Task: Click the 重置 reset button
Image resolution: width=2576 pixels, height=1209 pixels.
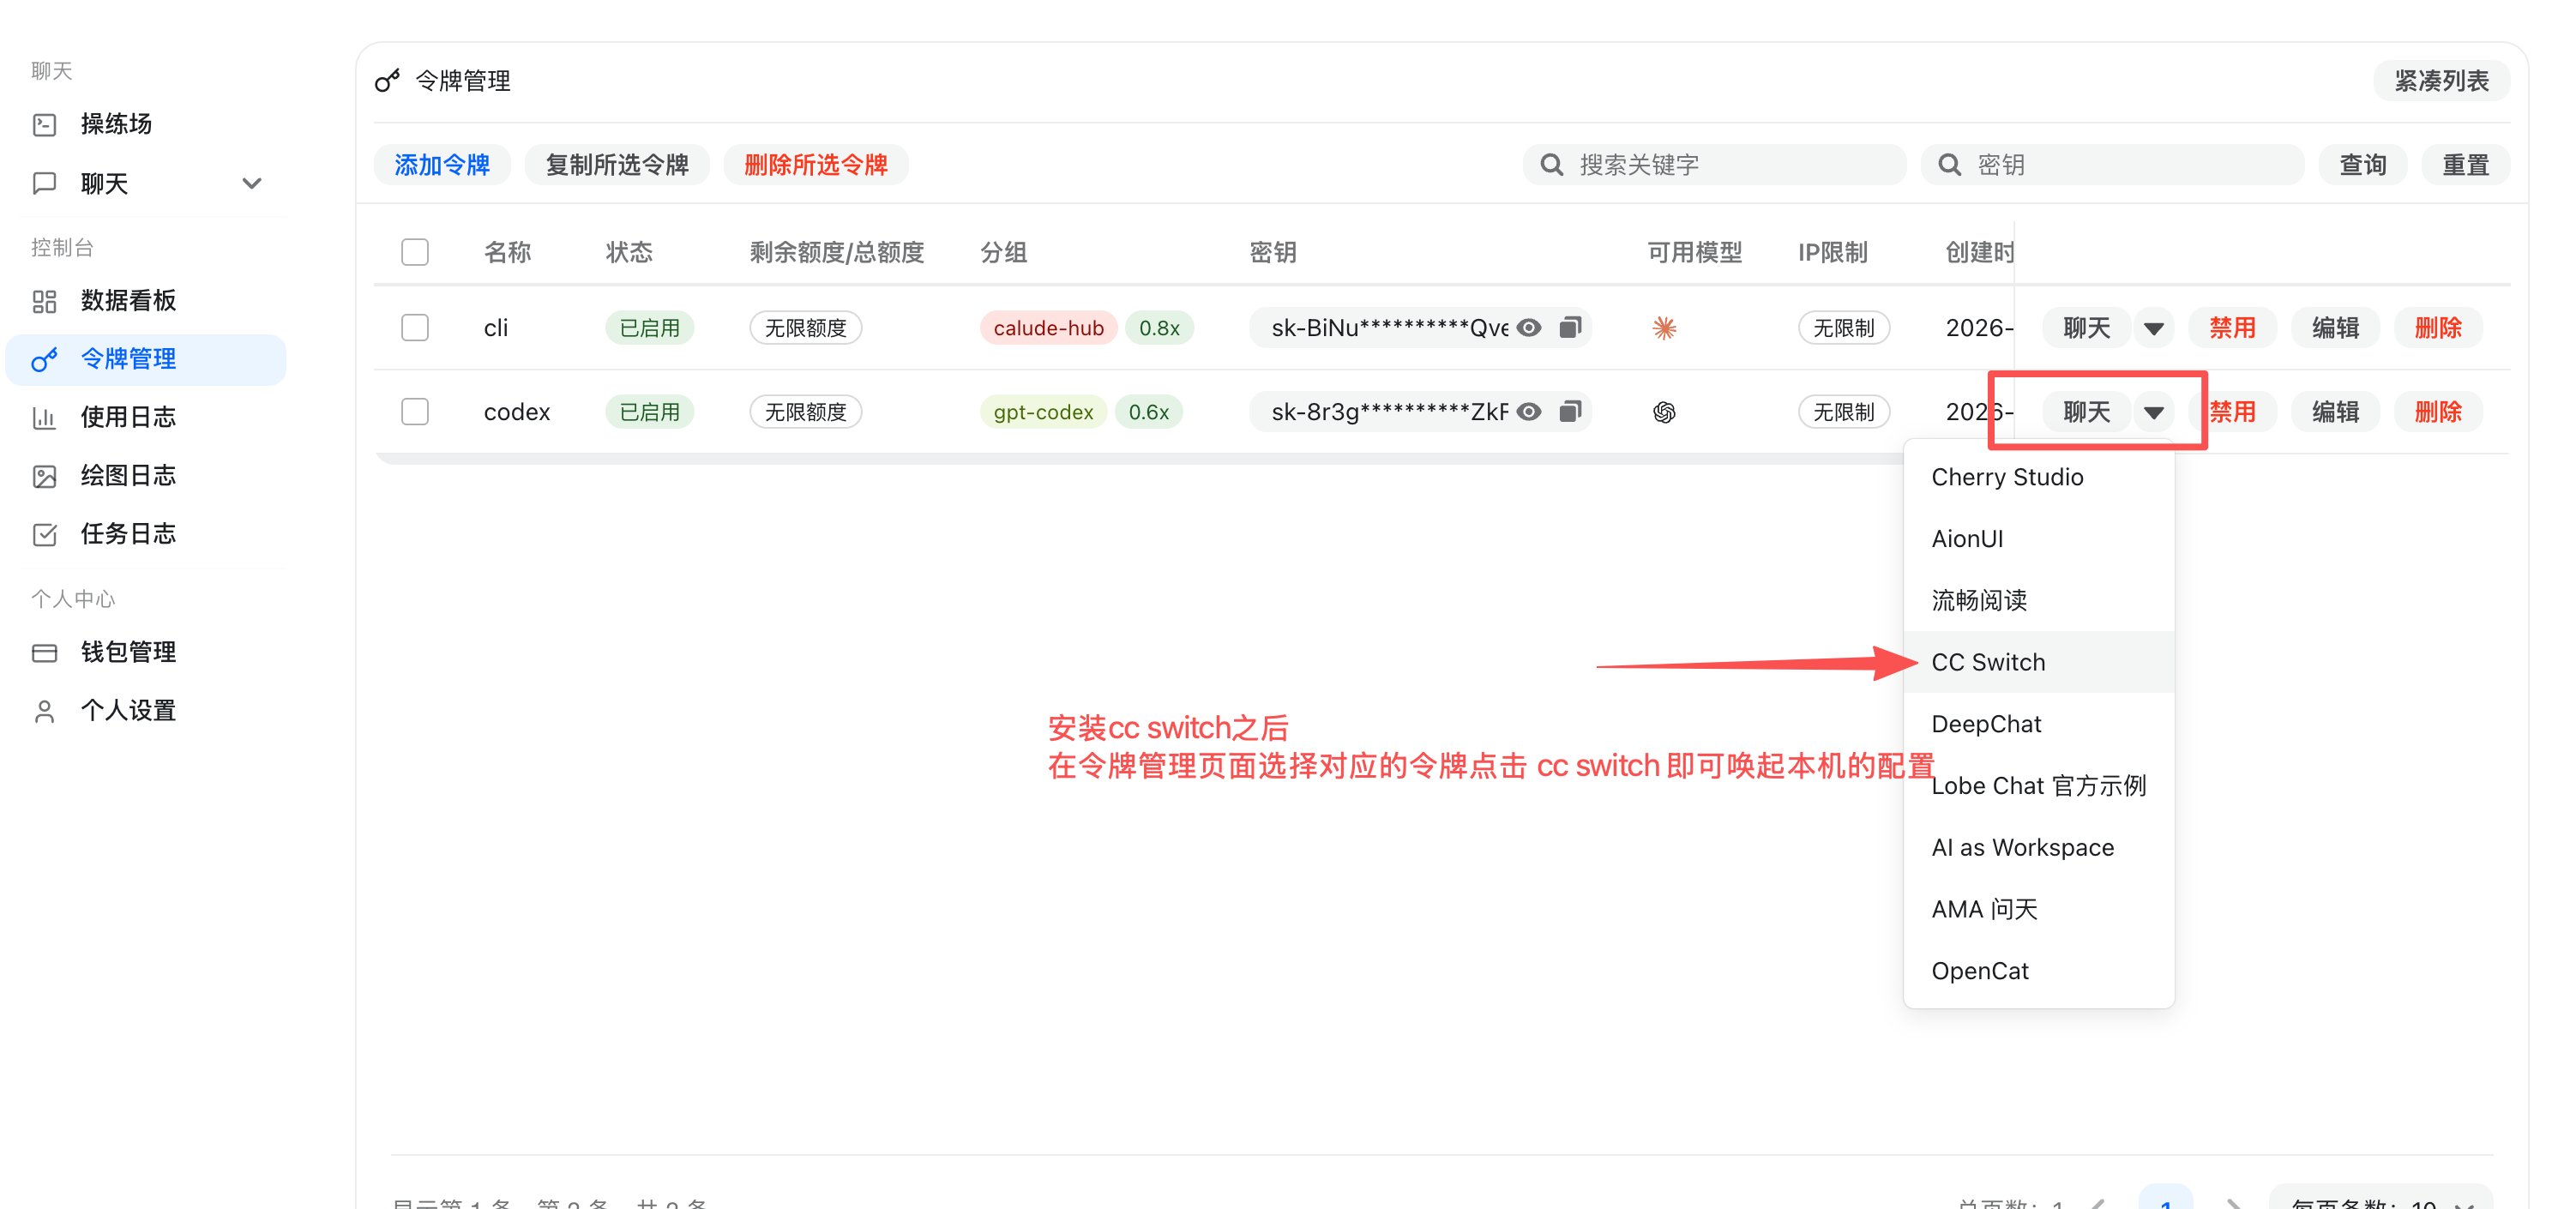Action: click(2465, 165)
